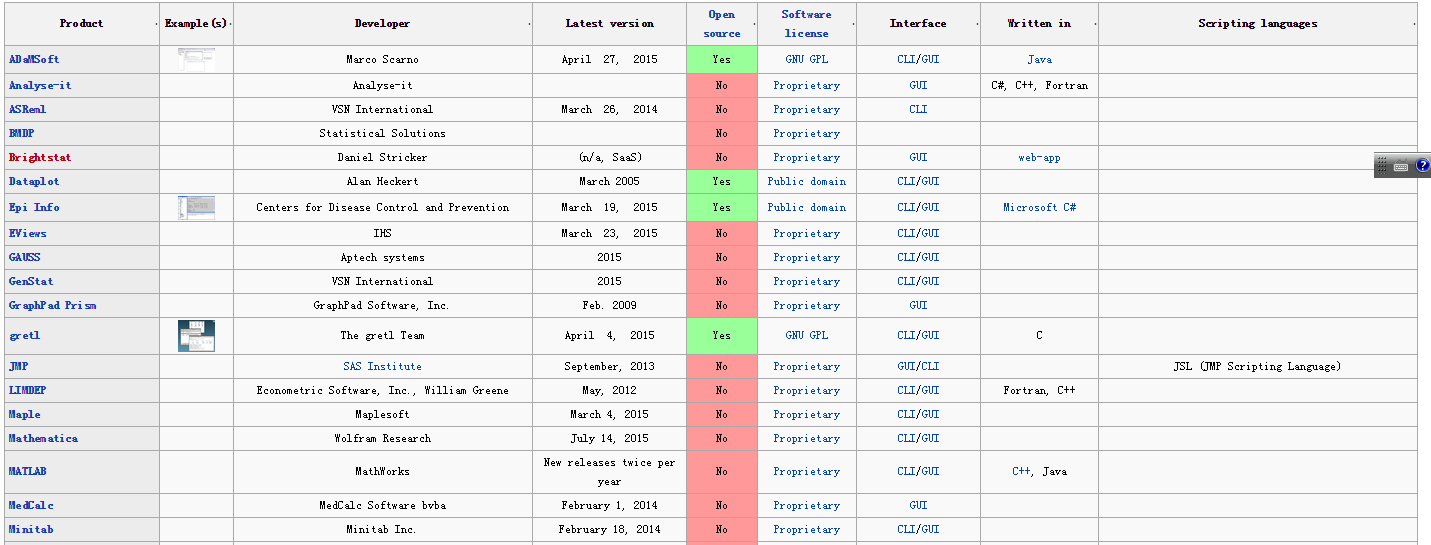This screenshot has width=1431, height=545.
Task: Open the red Brightstat link
Action: pos(40,157)
